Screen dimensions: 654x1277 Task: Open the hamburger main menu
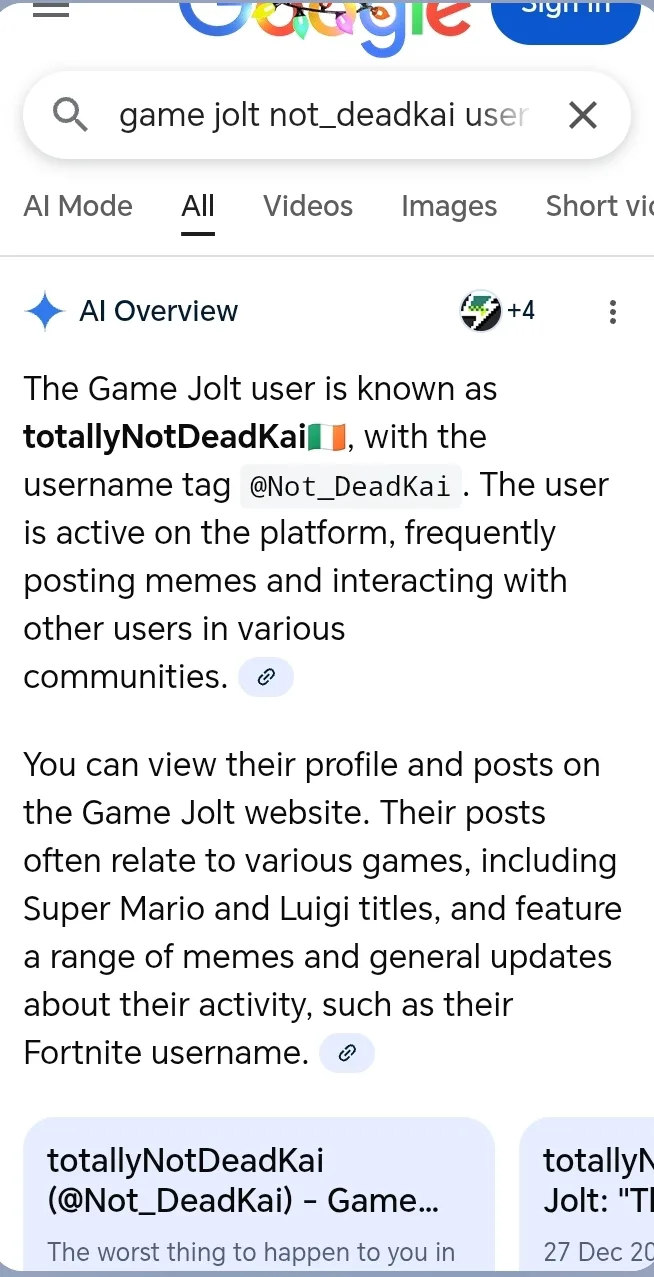[x=51, y=9]
